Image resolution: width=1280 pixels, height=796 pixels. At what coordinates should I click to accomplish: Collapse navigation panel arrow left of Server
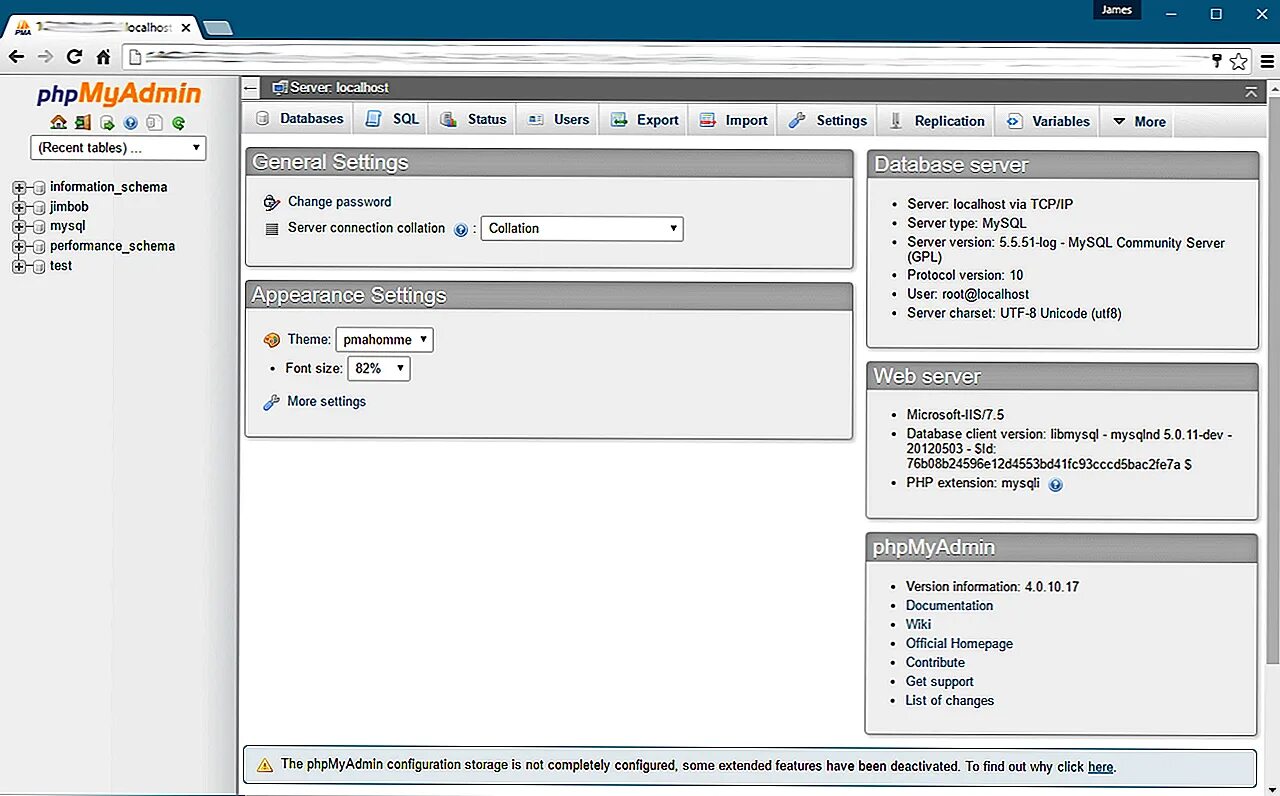(251, 88)
